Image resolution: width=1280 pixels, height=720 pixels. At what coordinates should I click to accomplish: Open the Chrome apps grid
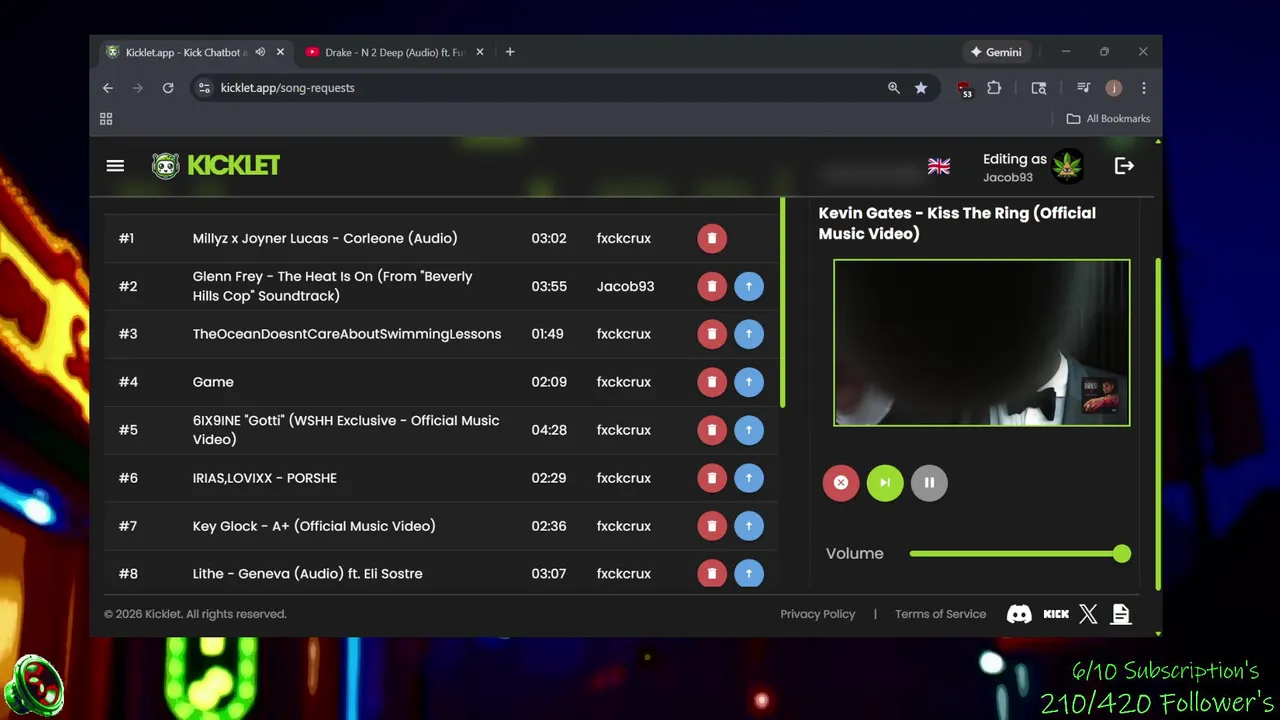coord(106,119)
